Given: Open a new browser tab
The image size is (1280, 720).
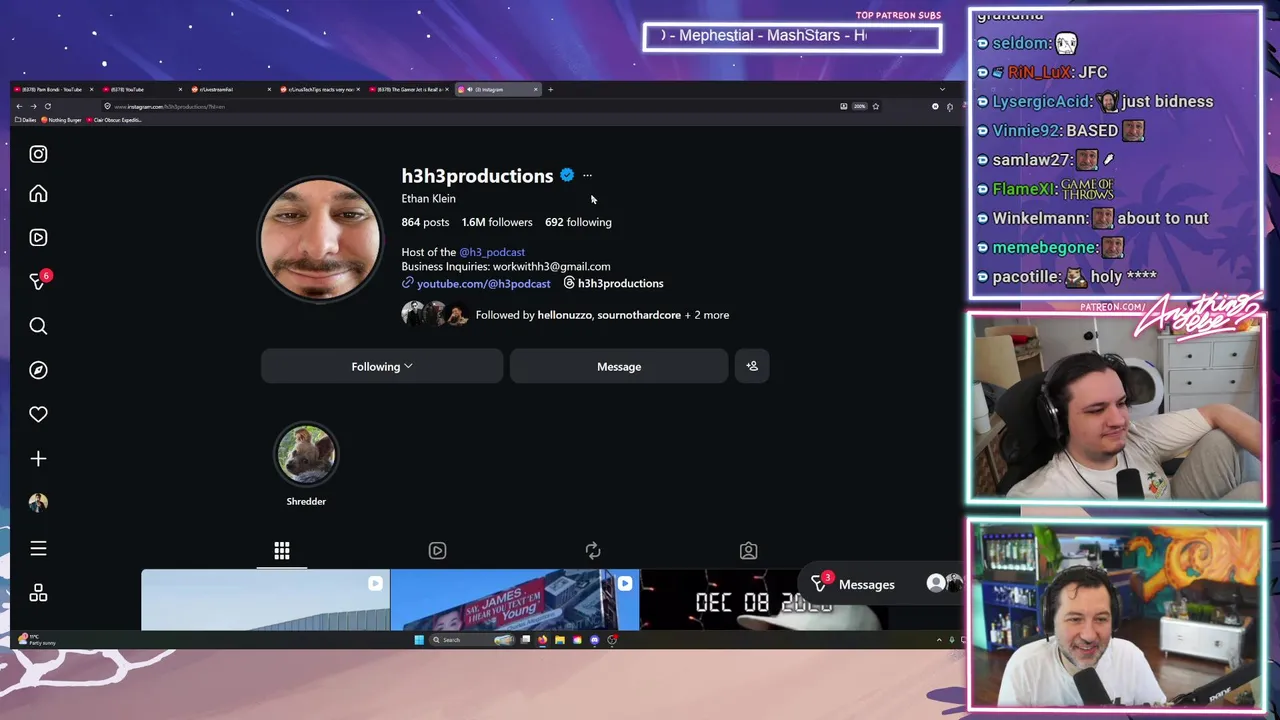Looking at the screenshot, I should (550, 89).
